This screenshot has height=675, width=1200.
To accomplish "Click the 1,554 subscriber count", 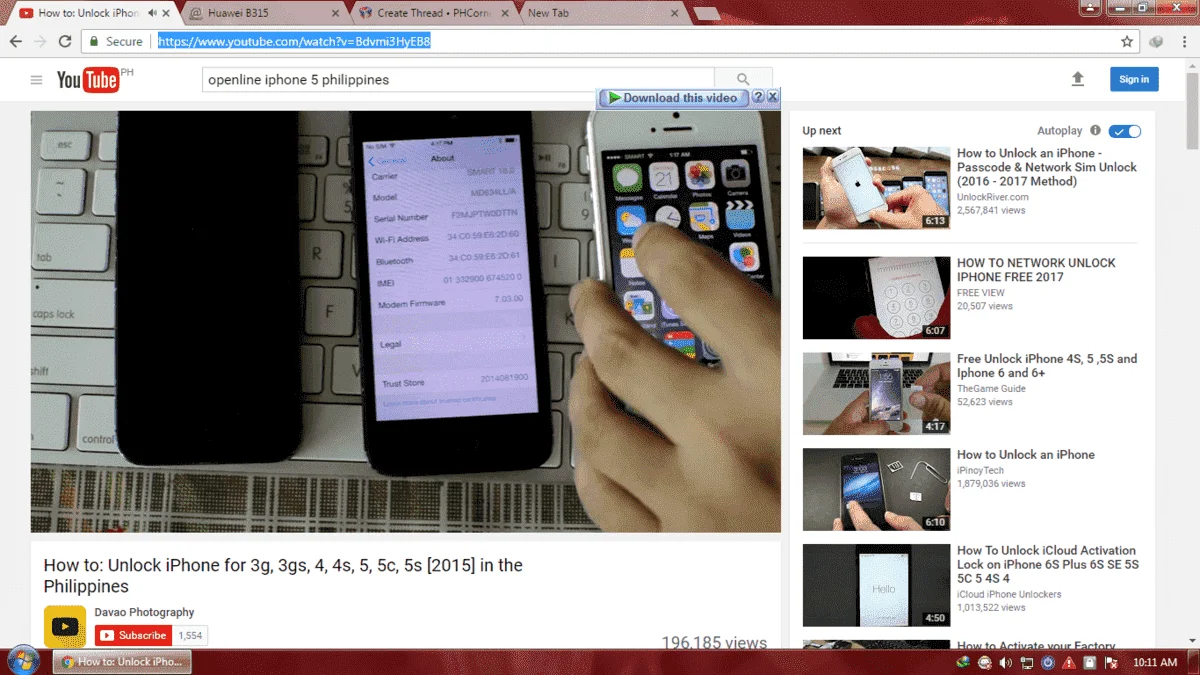I will pos(190,635).
